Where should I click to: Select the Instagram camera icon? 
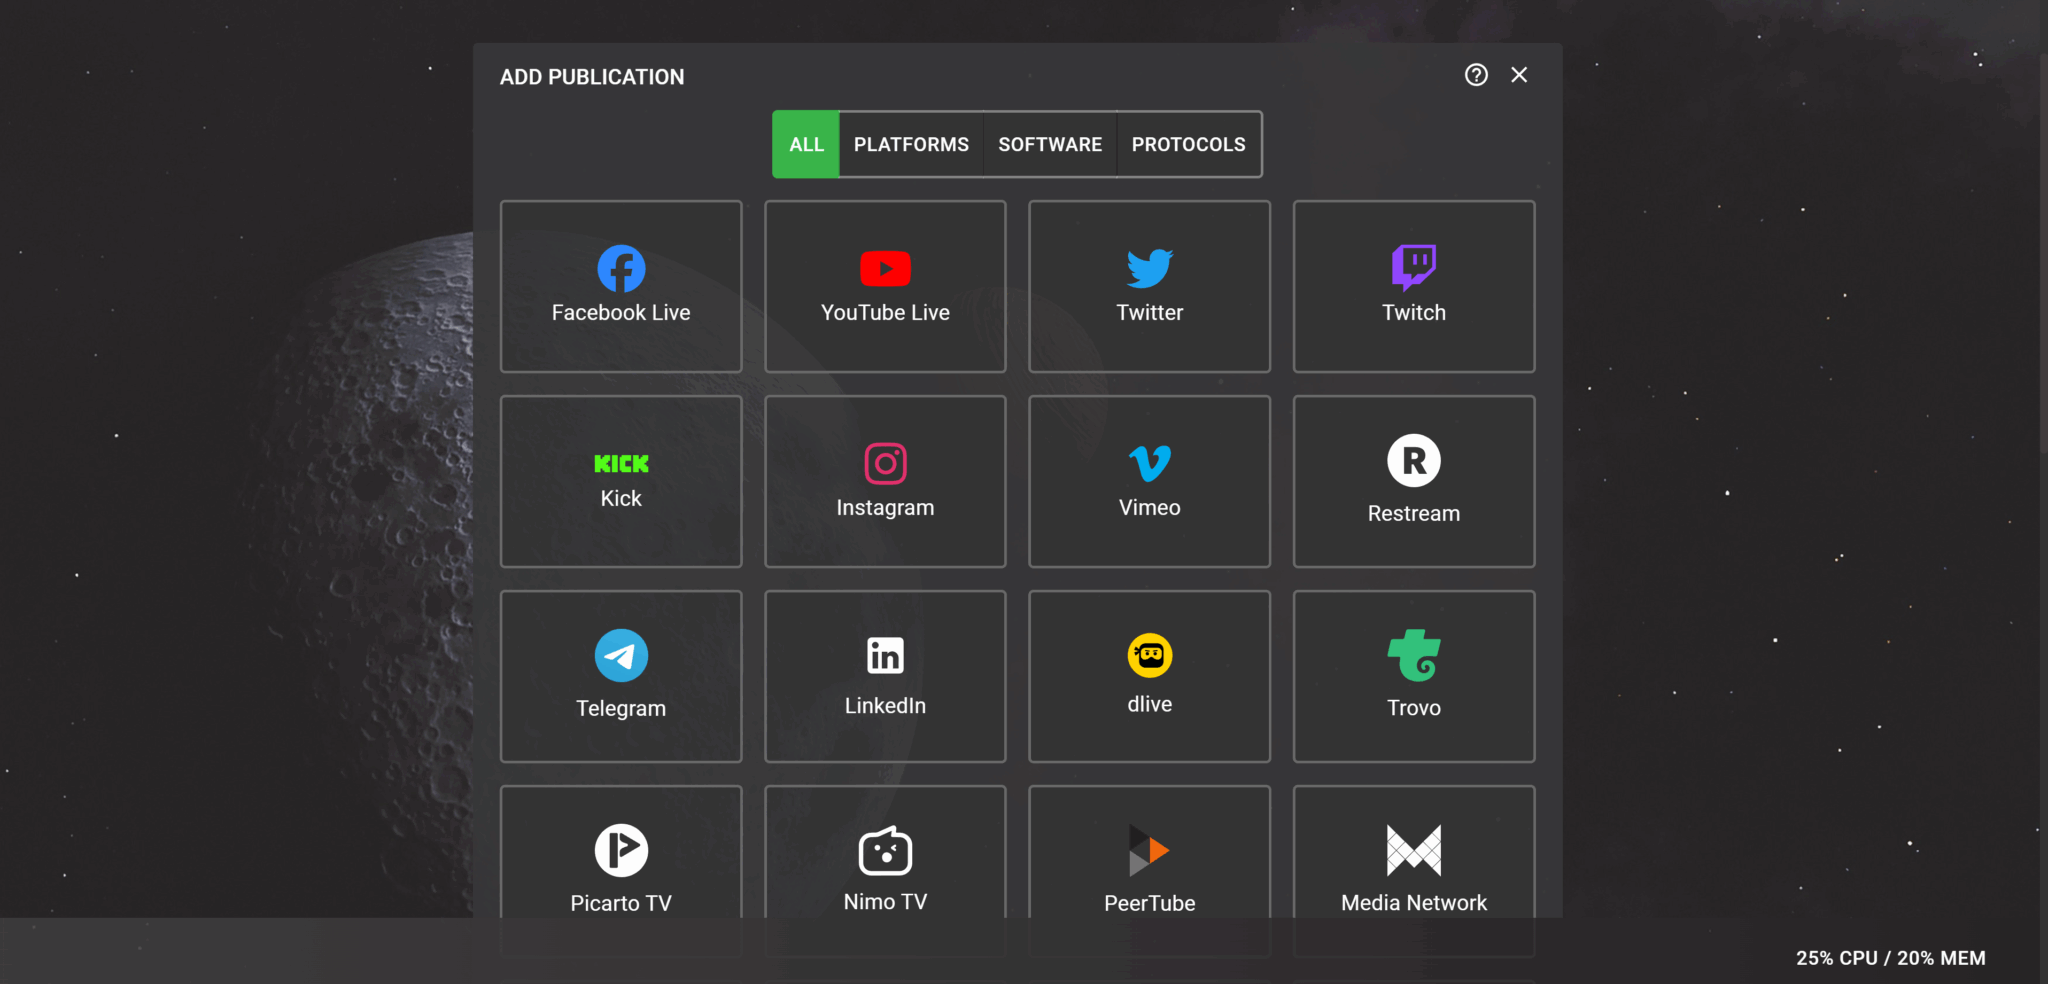tap(885, 463)
